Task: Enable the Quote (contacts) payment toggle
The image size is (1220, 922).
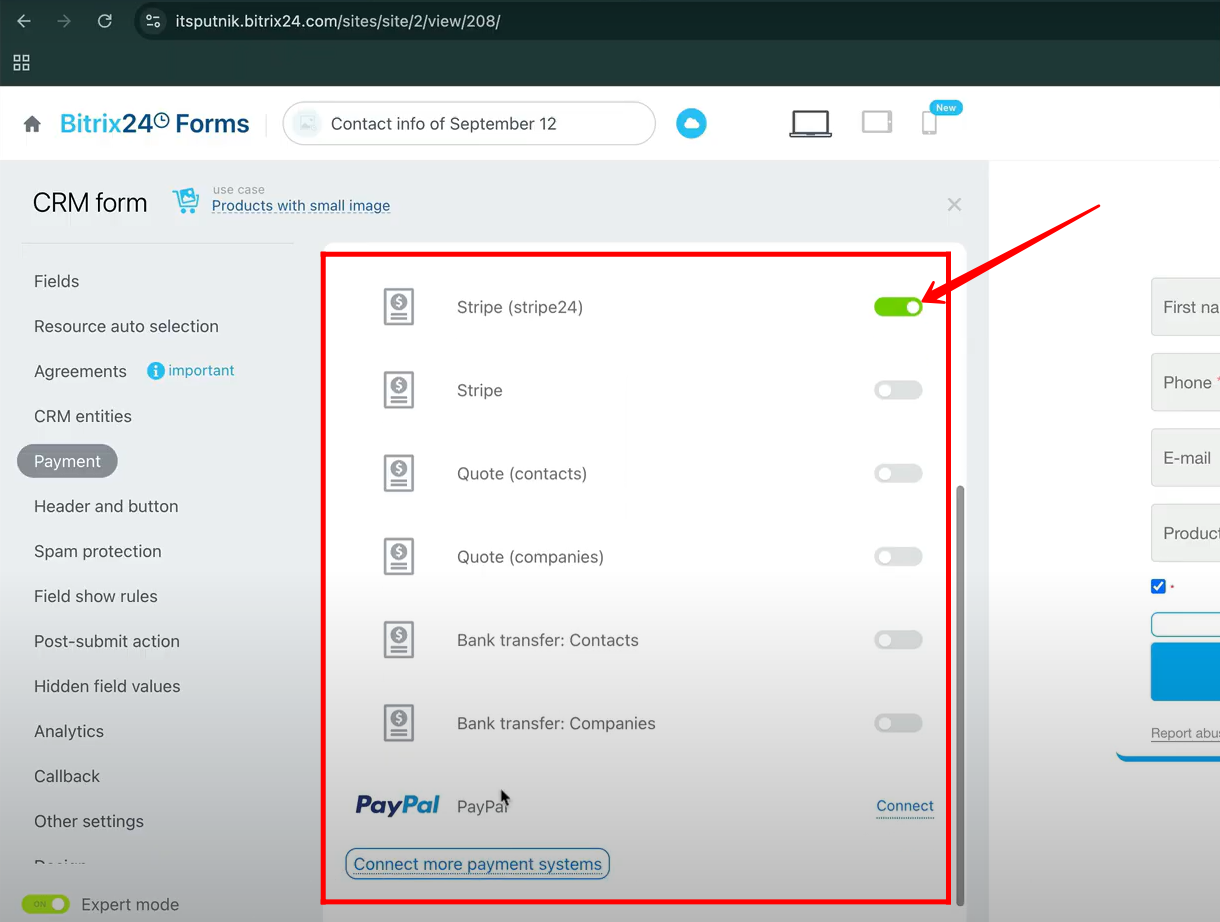Action: (x=897, y=474)
